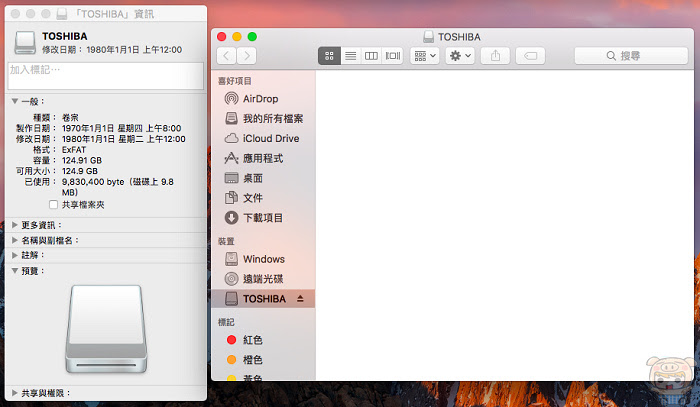The height and width of the screenshot is (407, 700).
Task: Open 應用程式 in the sidebar
Action: point(263,158)
